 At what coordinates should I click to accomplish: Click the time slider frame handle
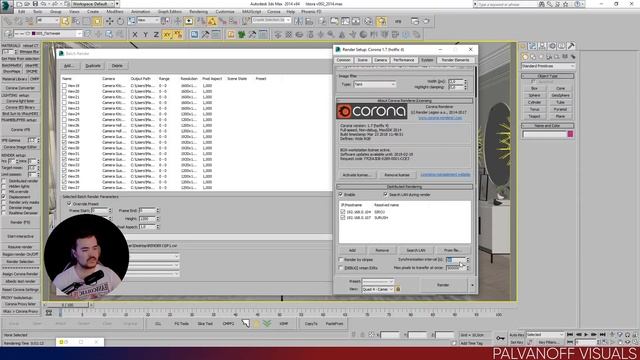click(67, 305)
